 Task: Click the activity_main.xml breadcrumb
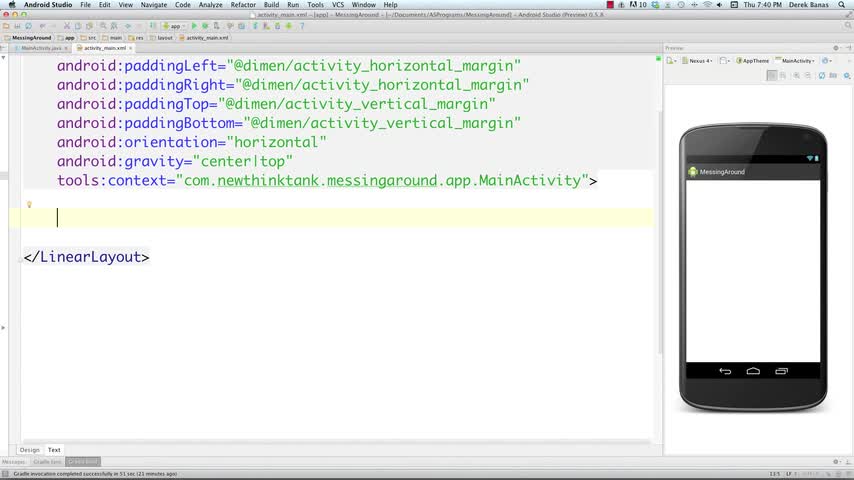204,38
